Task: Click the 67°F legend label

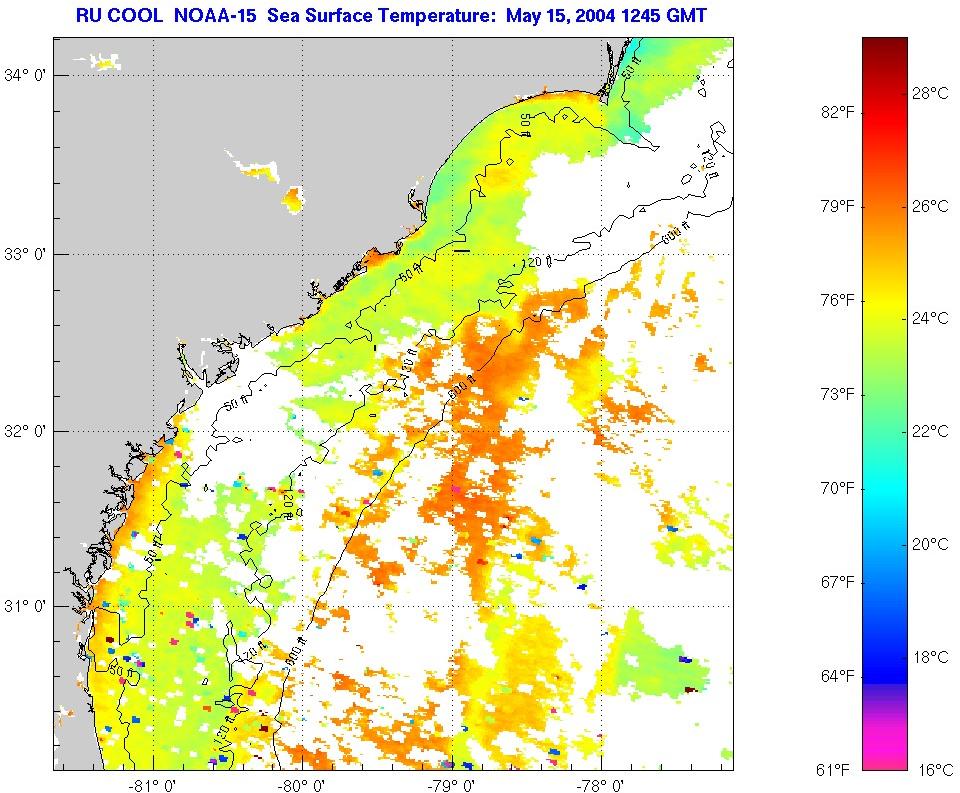Action: click(x=838, y=582)
